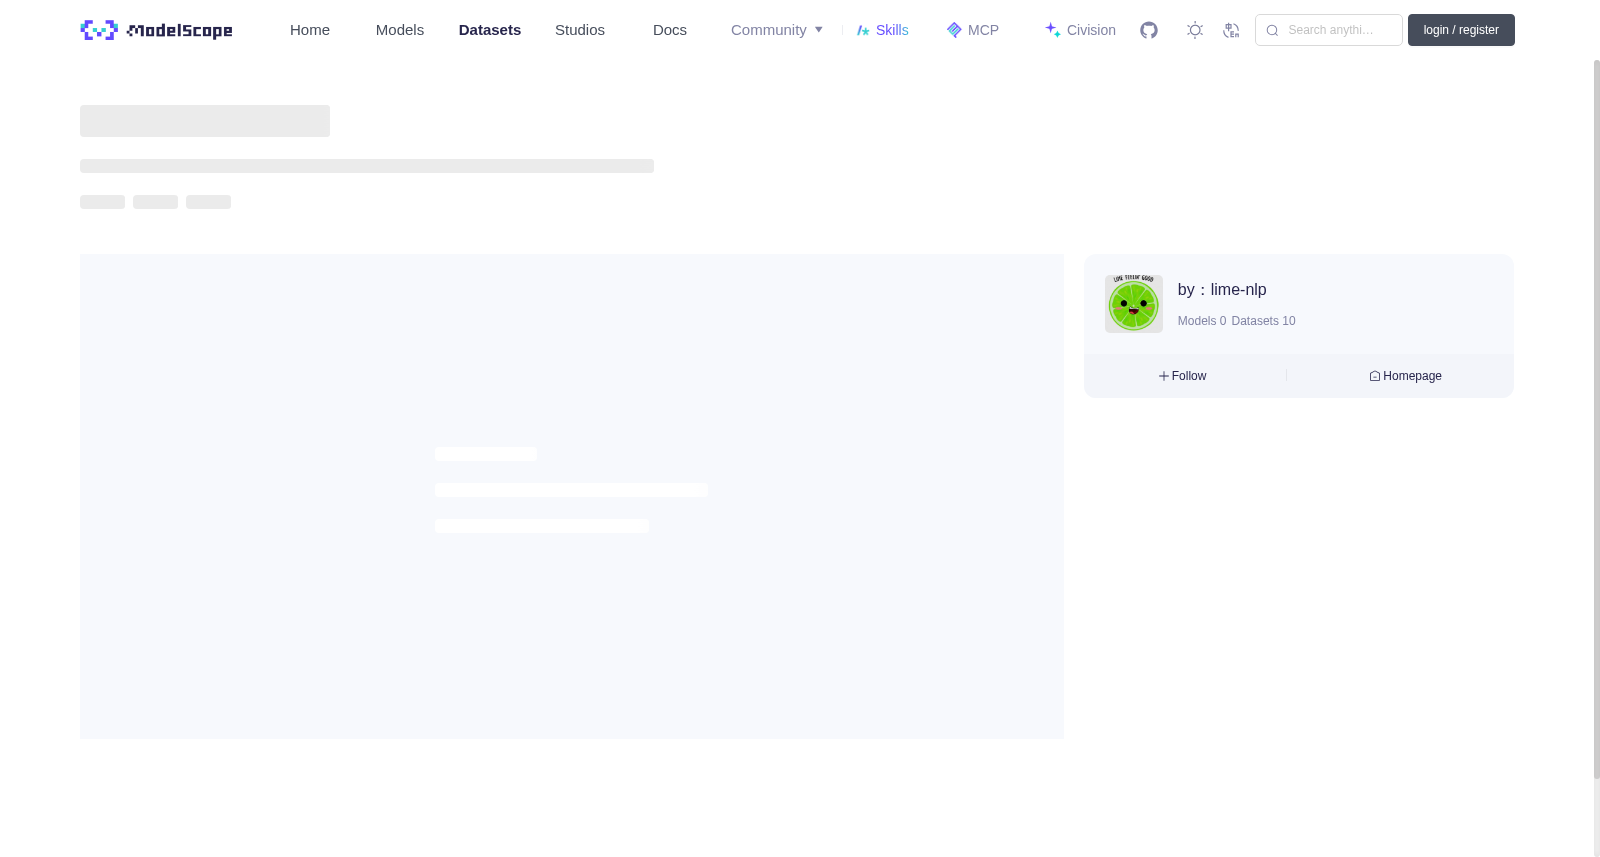Open the Docs menu item

pos(670,30)
